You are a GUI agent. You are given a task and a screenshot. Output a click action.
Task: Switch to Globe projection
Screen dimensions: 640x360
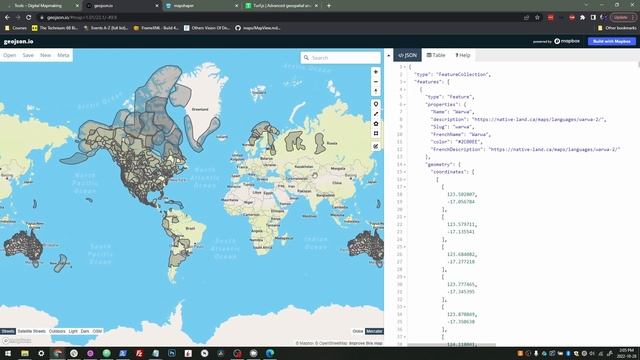[x=358, y=331]
